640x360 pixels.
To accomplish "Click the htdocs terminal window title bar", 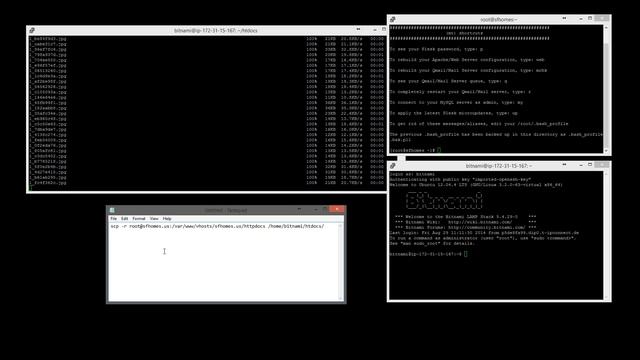I will [x=207, y=30].
